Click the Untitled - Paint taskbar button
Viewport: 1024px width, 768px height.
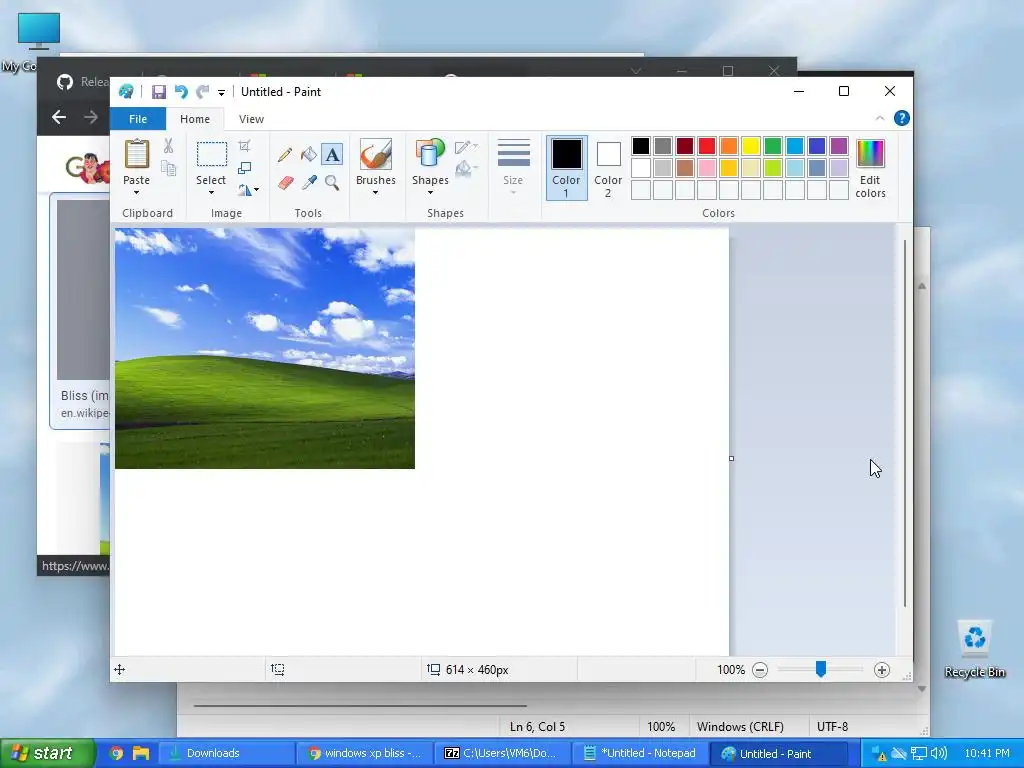click(778, 753)
